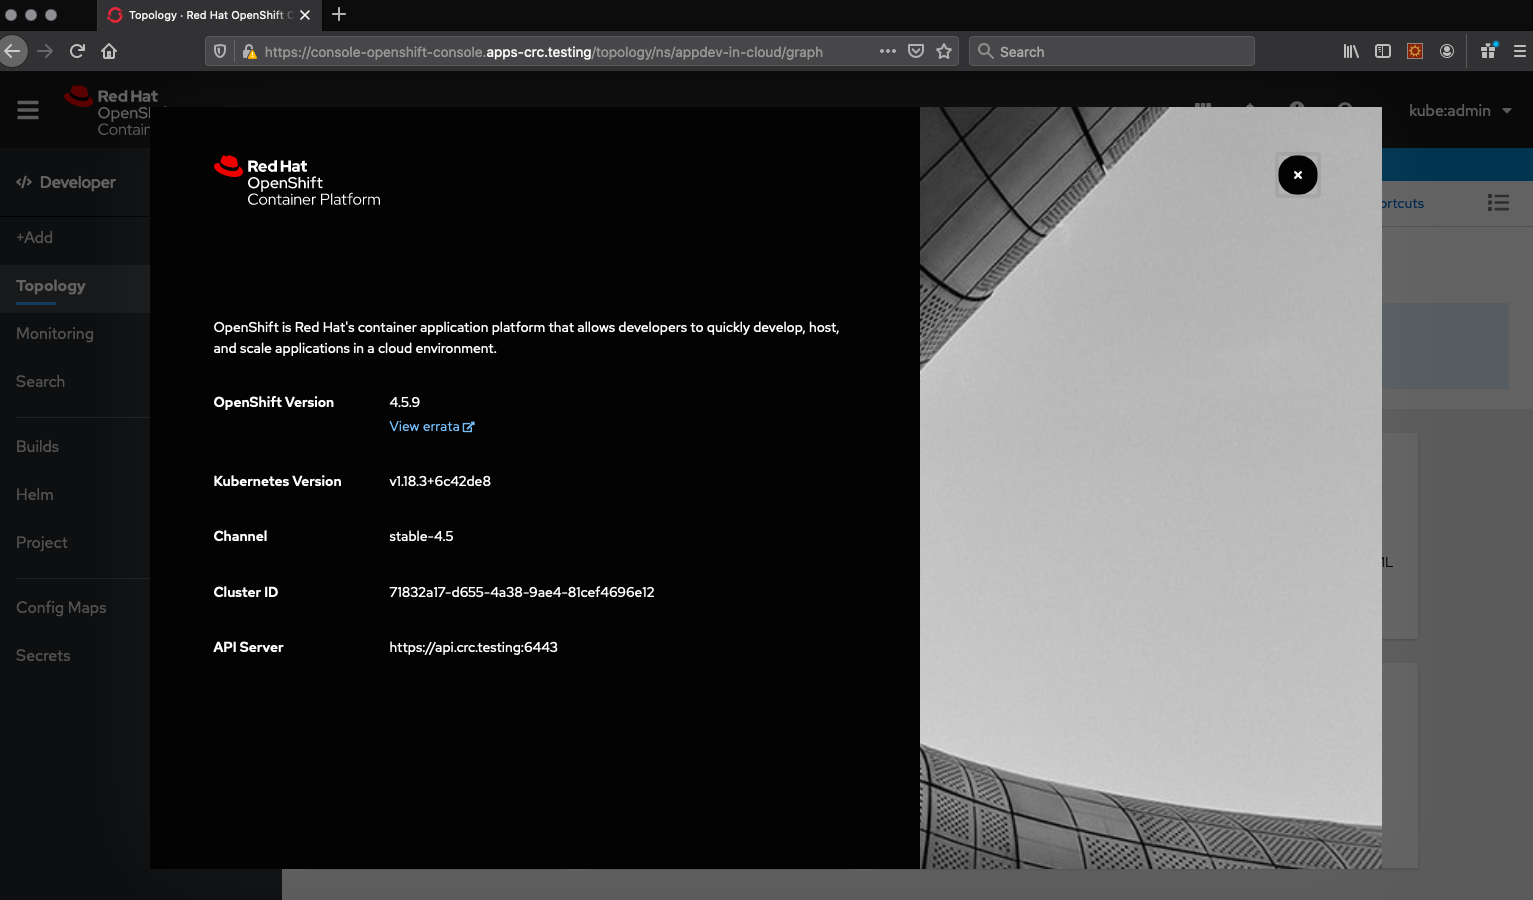The image size is (1533, 900).
Task: Open the Firefox library panel
Action: [1350, 51]
